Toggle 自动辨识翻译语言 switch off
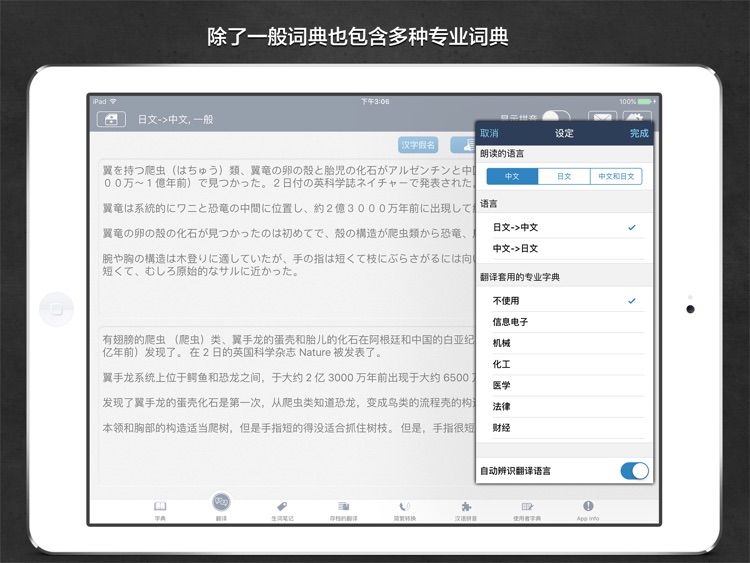The height and width of the screenshot is (563, 750). [x=634, y=471]
